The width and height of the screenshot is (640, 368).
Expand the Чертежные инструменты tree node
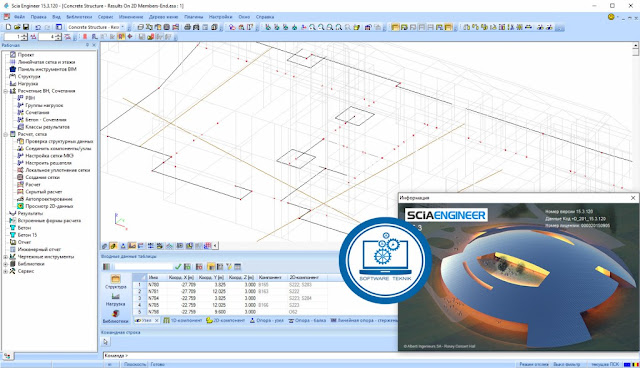(6, 257)
